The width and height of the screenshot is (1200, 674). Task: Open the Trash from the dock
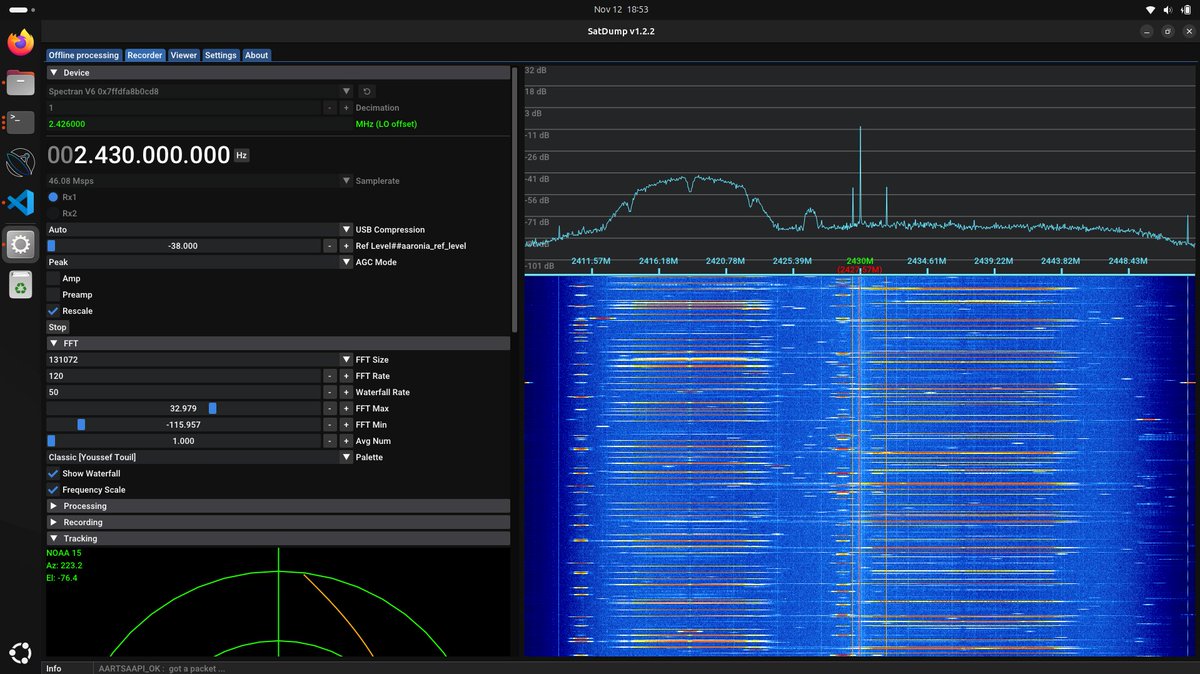[21, 285]
